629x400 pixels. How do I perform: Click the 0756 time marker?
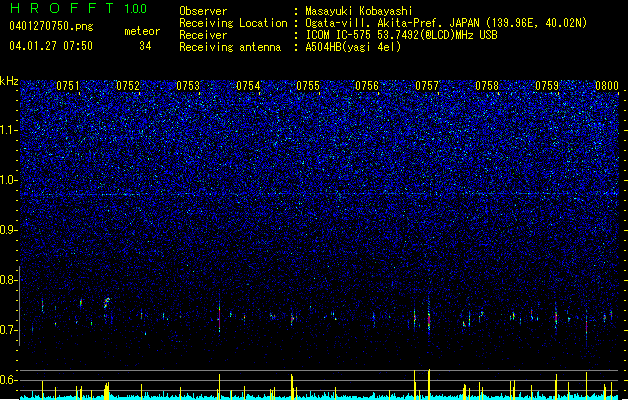coord(367,86)
